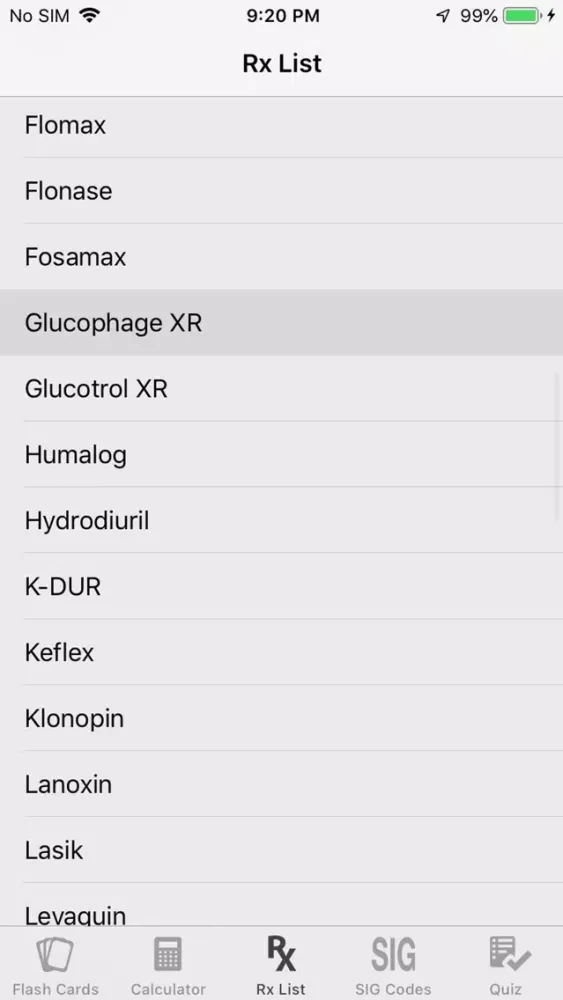Tap the Wi-Fi status icon
Screen dimensions: 563x1000
pos(91,16)
